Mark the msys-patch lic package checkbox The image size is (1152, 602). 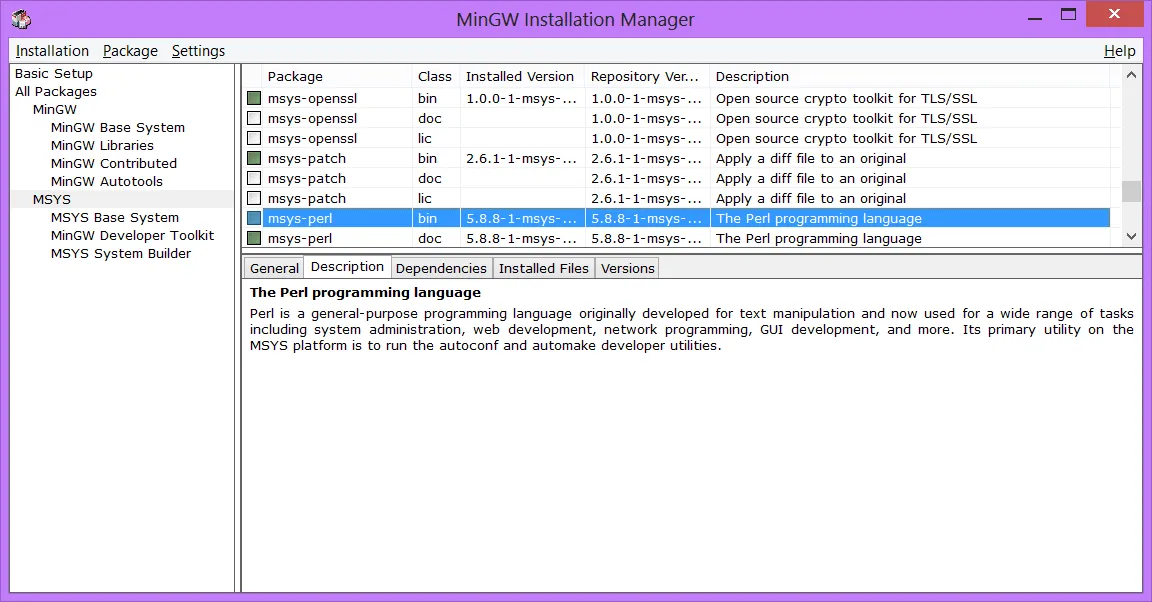pos(254,198)
